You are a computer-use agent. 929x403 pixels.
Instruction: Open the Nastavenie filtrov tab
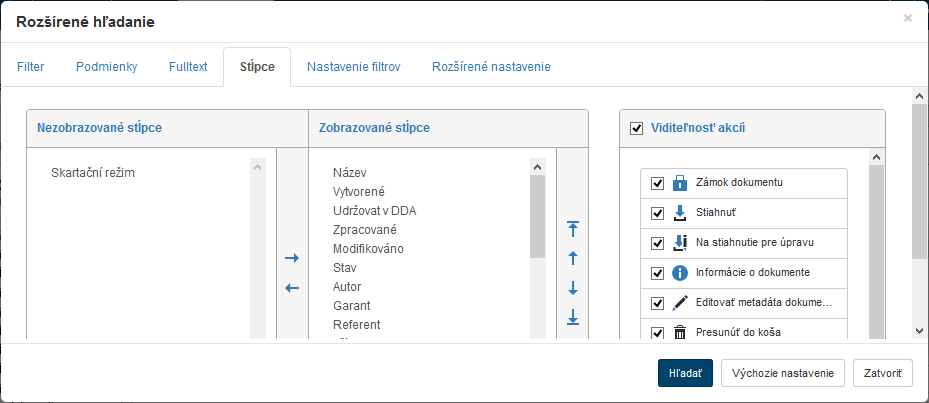(353, 67)
